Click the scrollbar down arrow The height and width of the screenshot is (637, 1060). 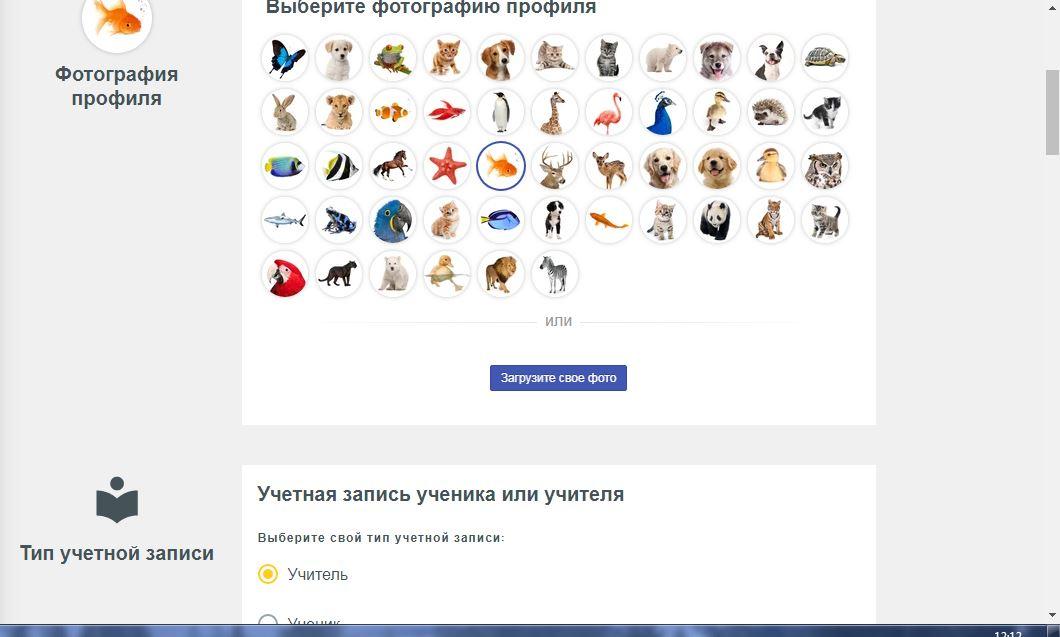(1052, 615)
